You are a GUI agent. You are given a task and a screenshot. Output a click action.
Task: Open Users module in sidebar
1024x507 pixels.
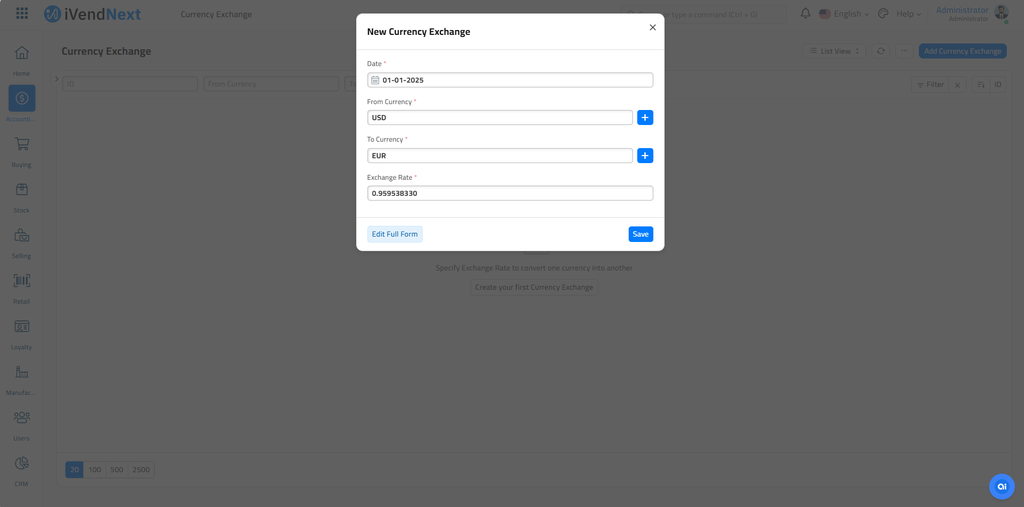tap(22, 426)
